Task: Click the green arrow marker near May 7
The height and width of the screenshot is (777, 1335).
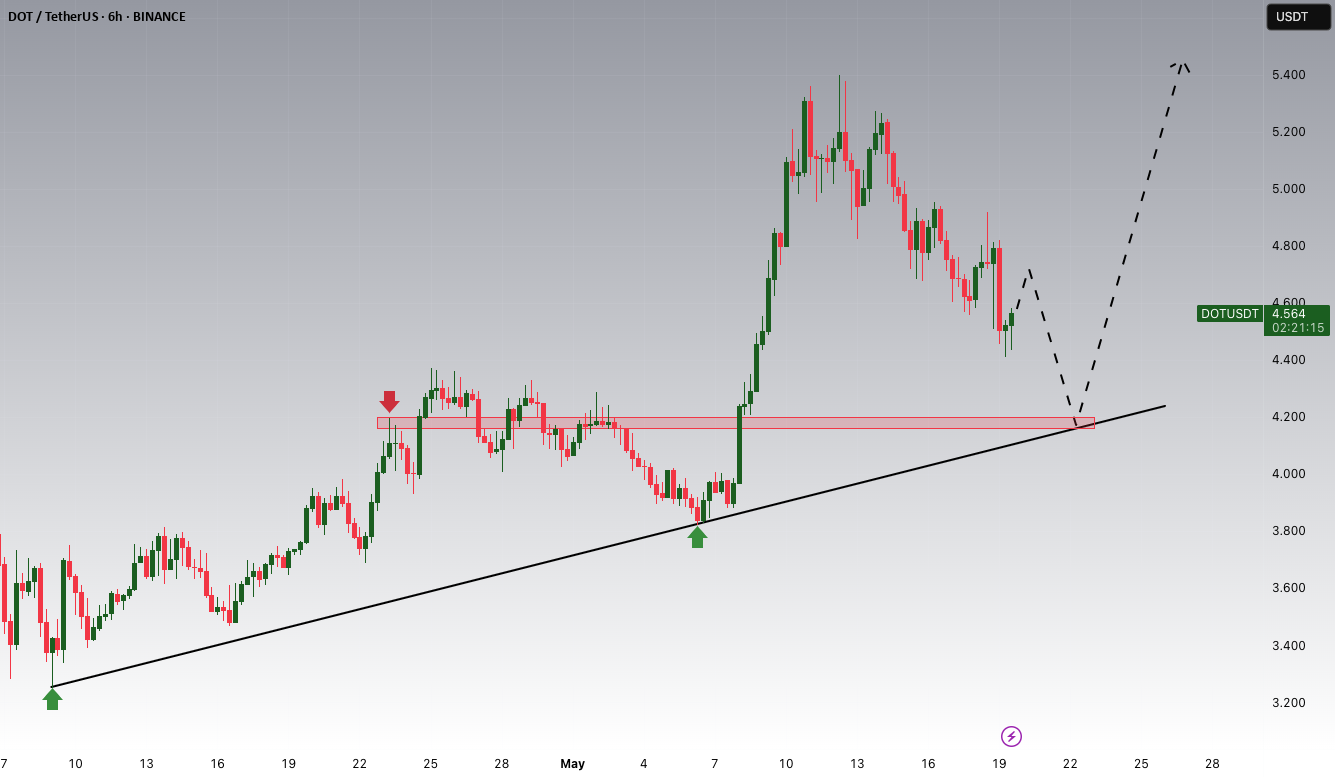Action: click(x=697, y=537)
